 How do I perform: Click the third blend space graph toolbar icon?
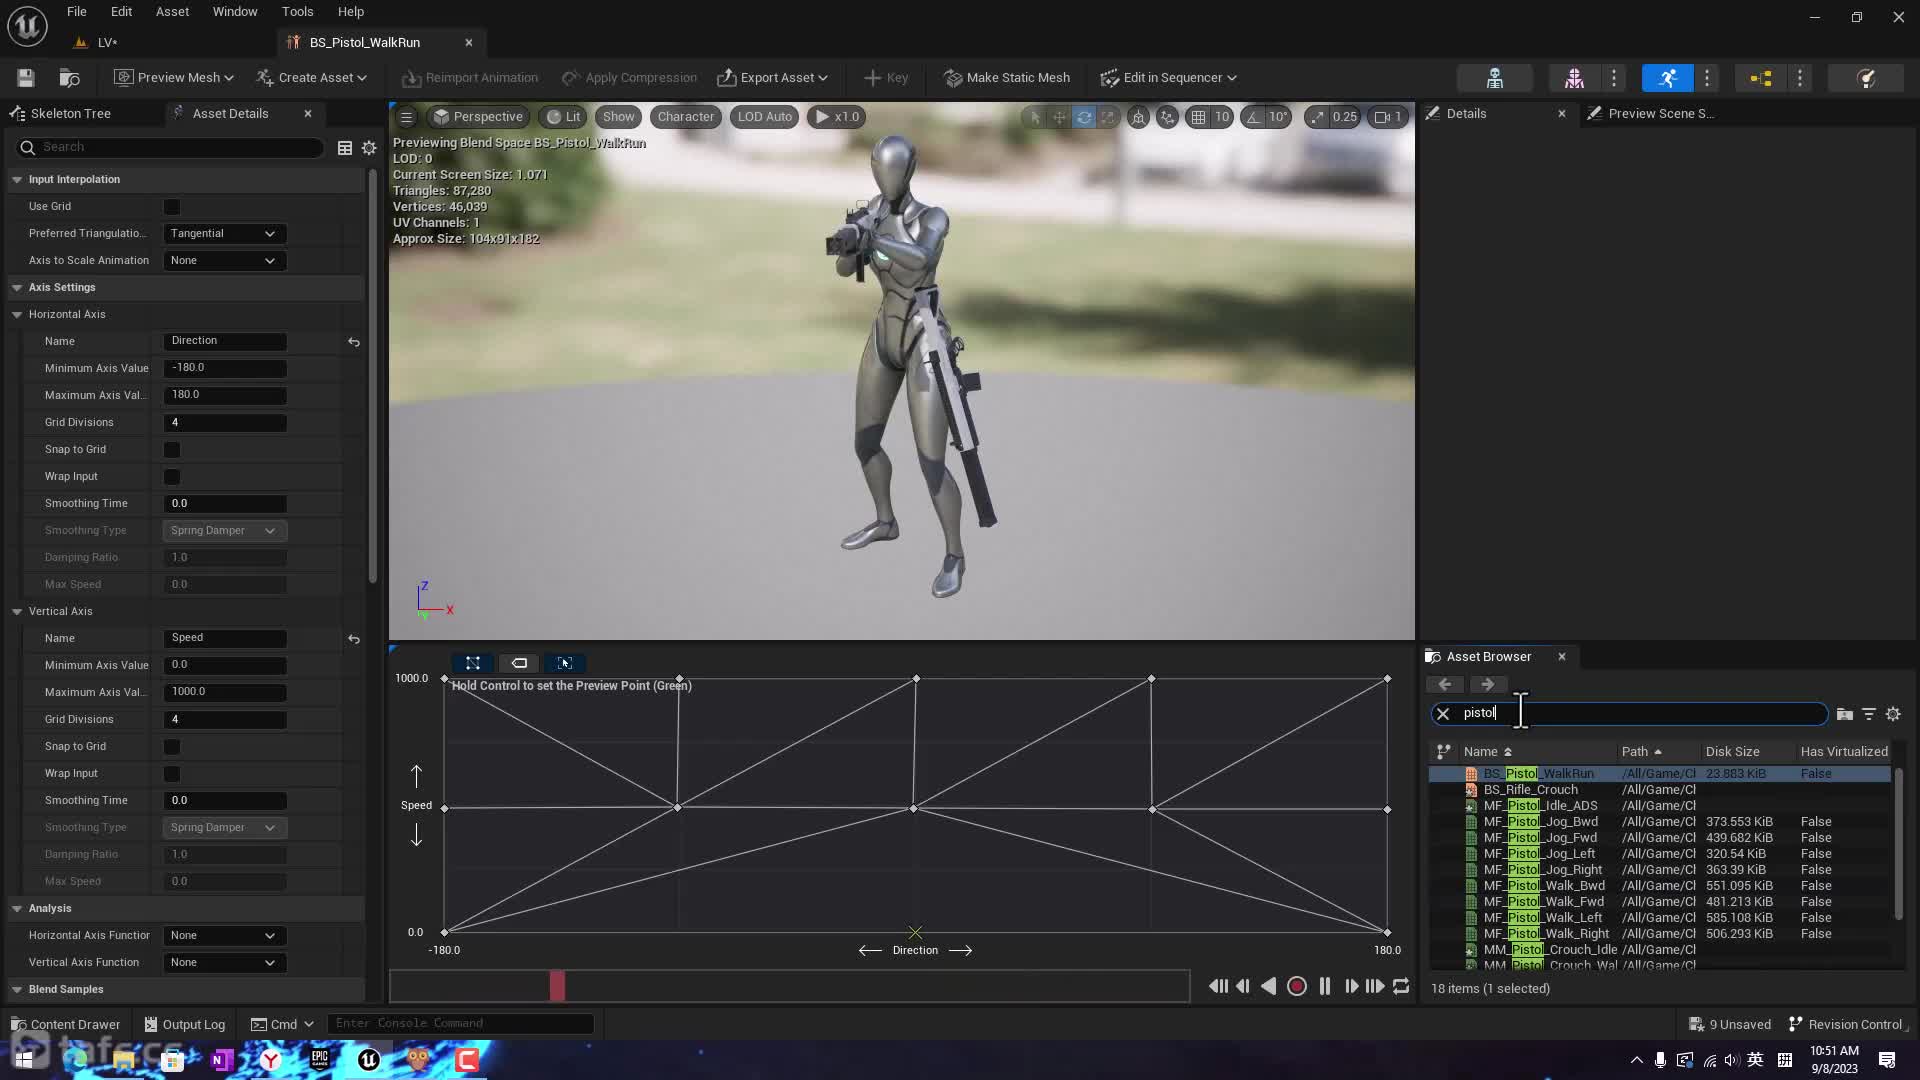[x=565, y=663]
